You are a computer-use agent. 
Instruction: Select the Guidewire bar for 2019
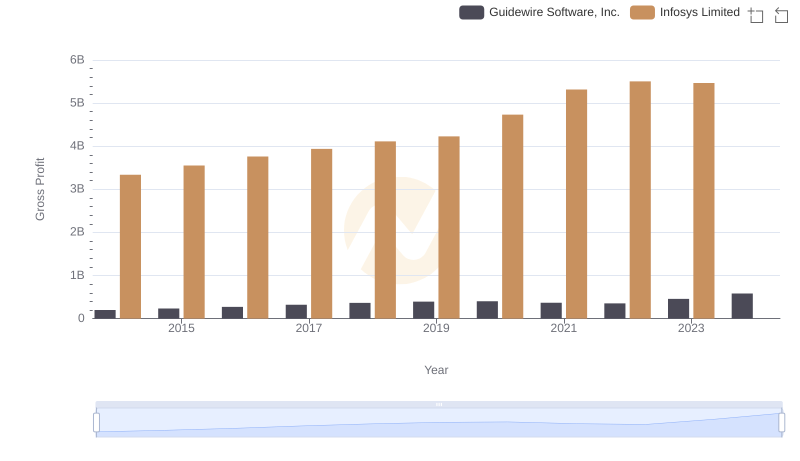click(423, 310)
